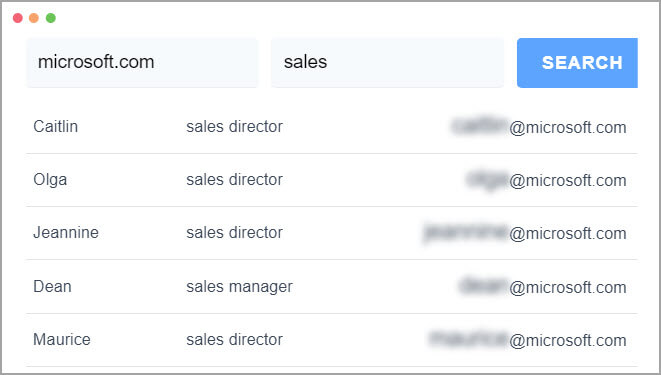Open Dean's blurred microsoft.com email address
Viewport: 661px width, 375px height.
tap(543, 287)
